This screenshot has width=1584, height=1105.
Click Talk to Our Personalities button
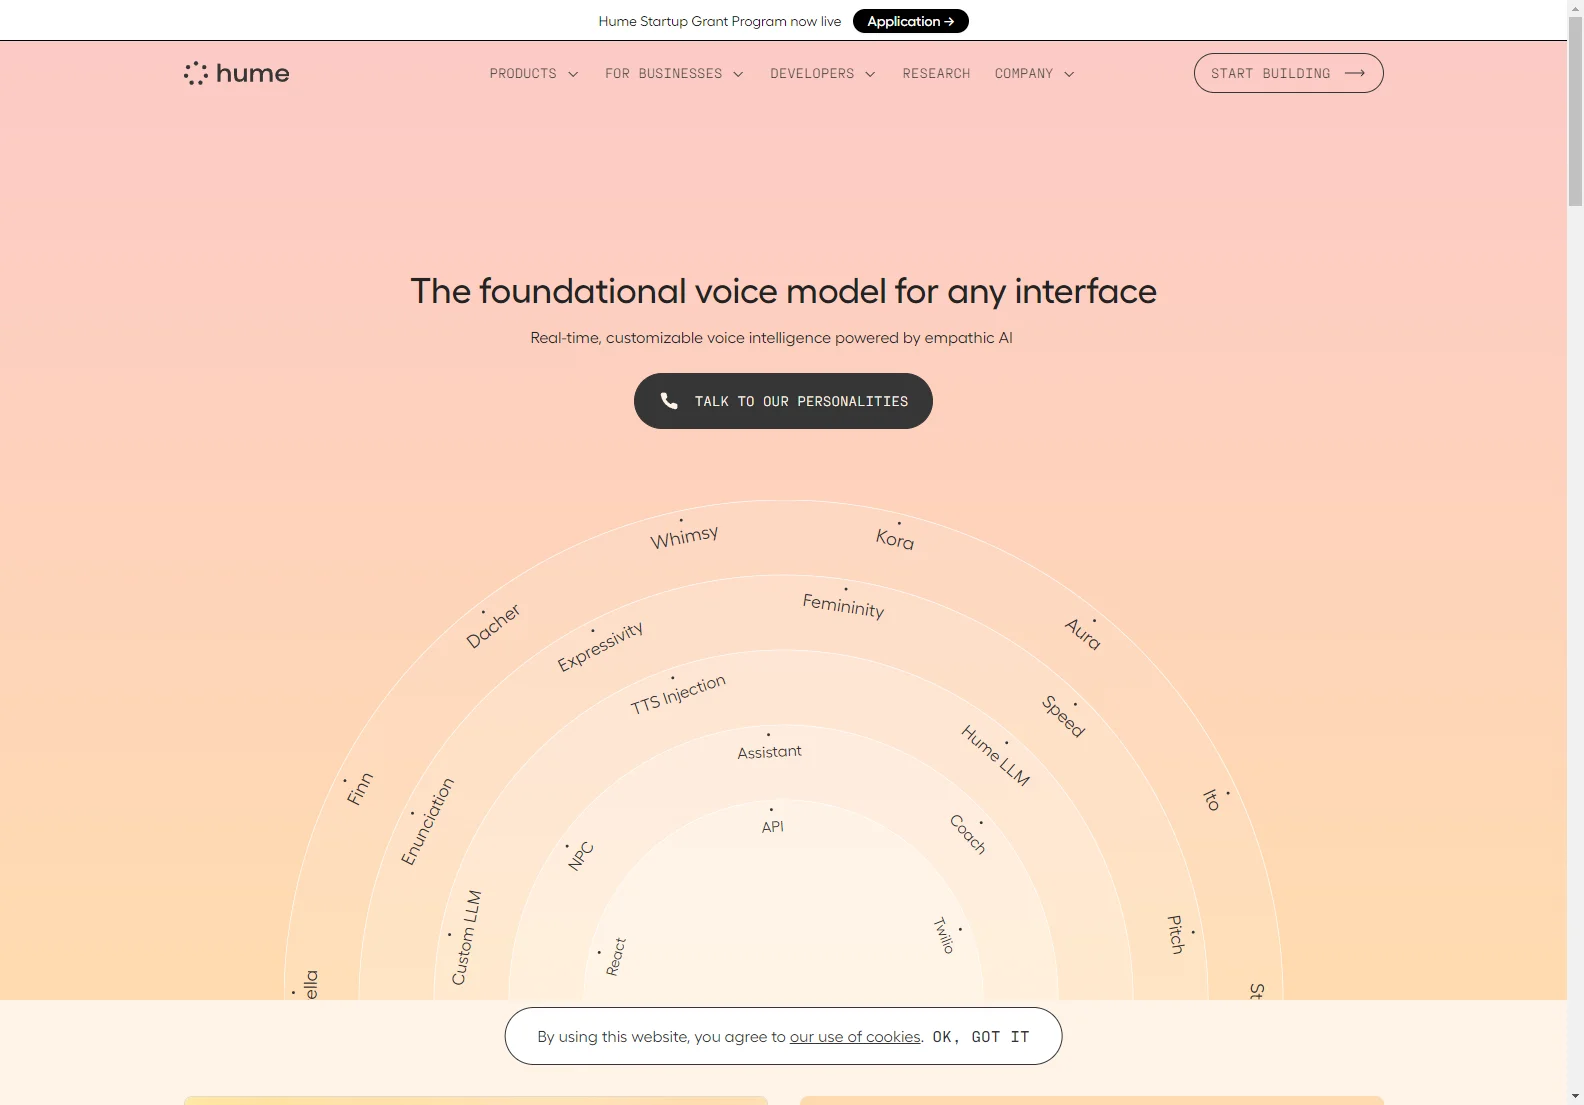coord(783,401)
